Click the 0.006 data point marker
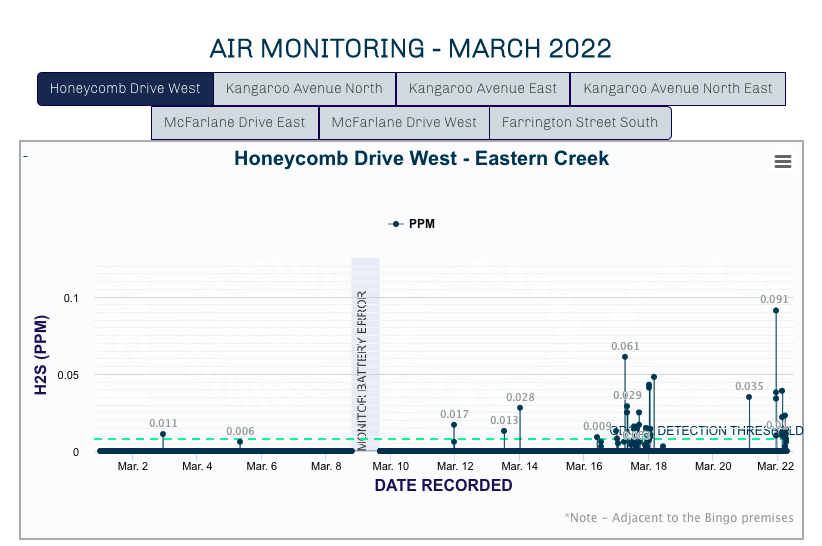The height and width of the screenshot is (546, 822). (240, 442)
